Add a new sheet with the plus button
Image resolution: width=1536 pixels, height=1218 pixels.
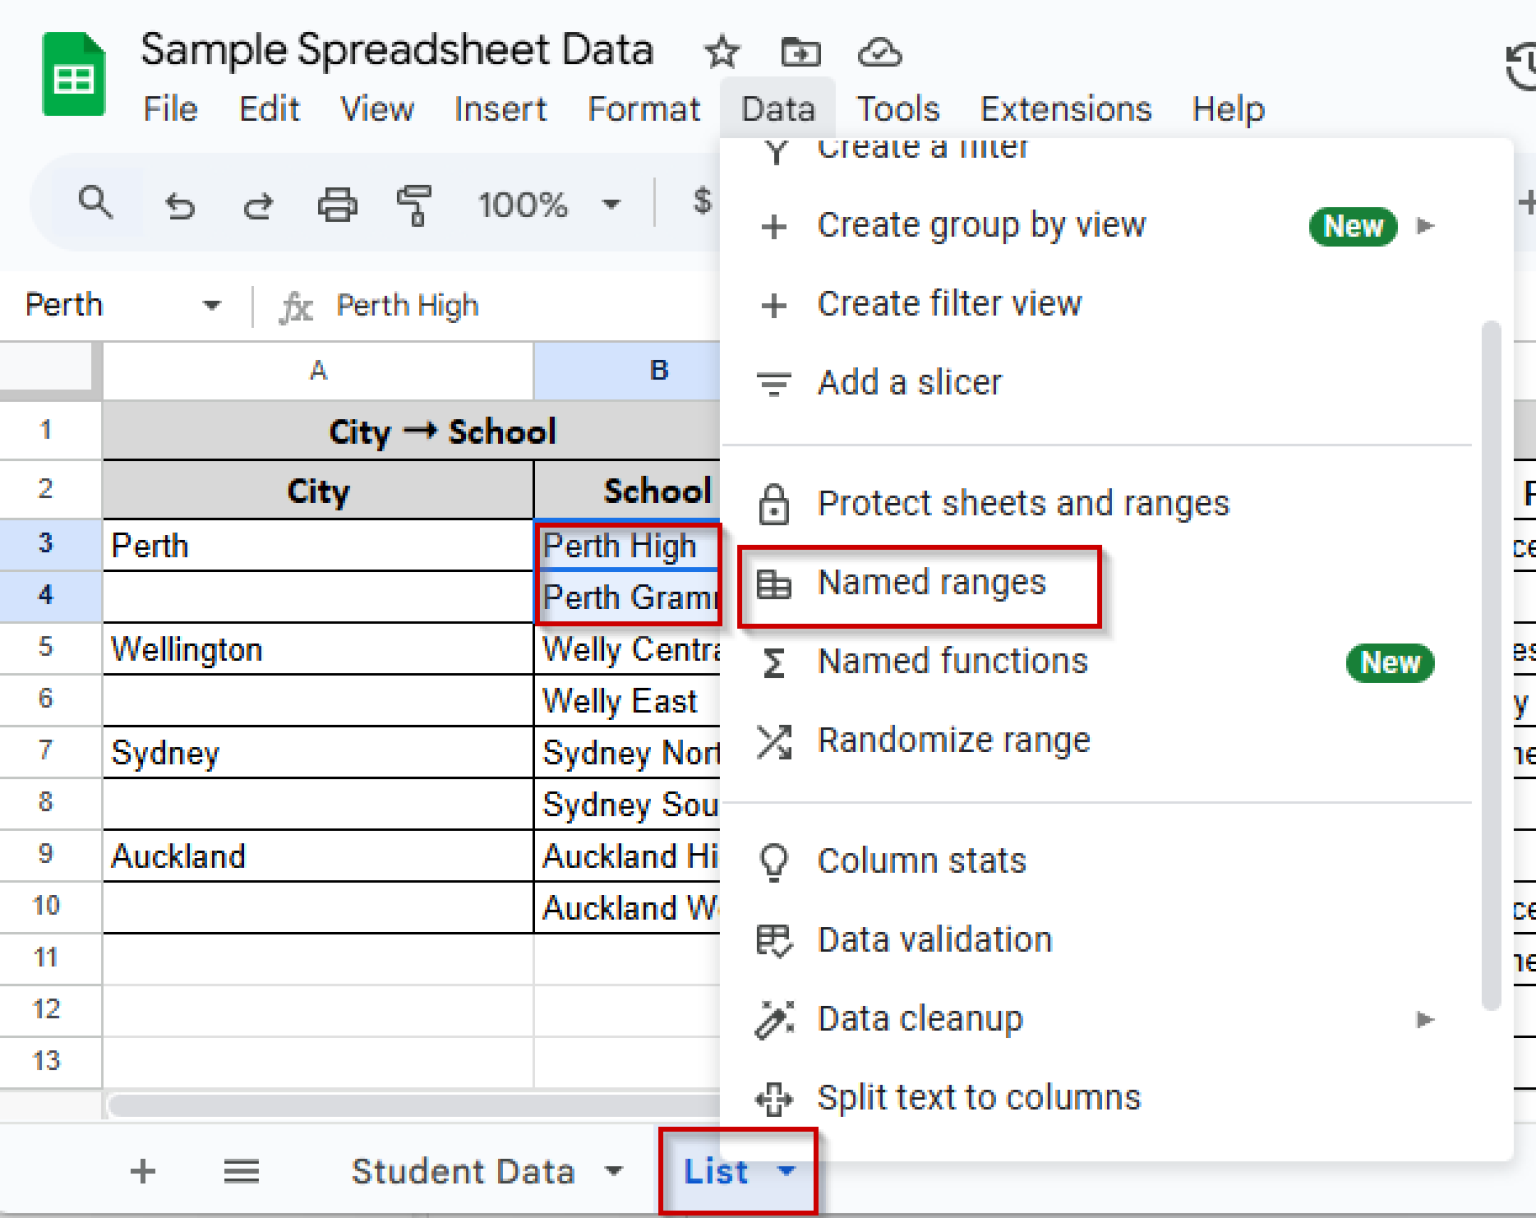143,1171
